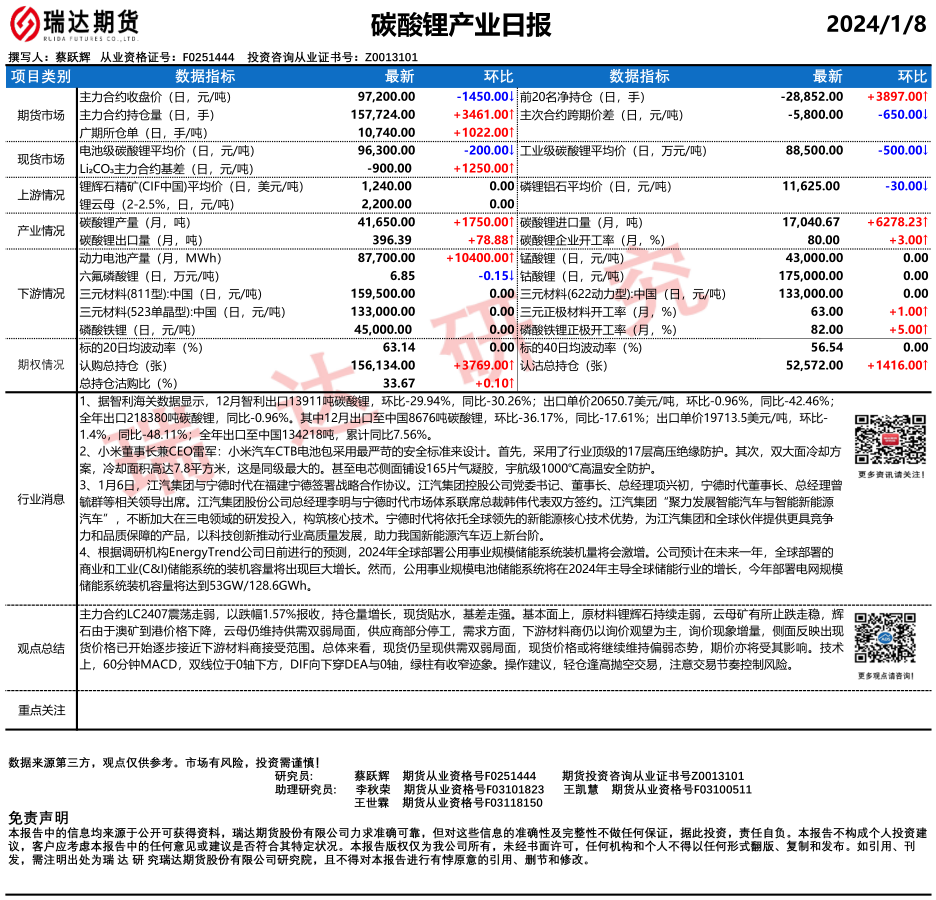936x900 pixels.
Task: Click the red up arrow after +10400.00
Action: tap(511, 258)
